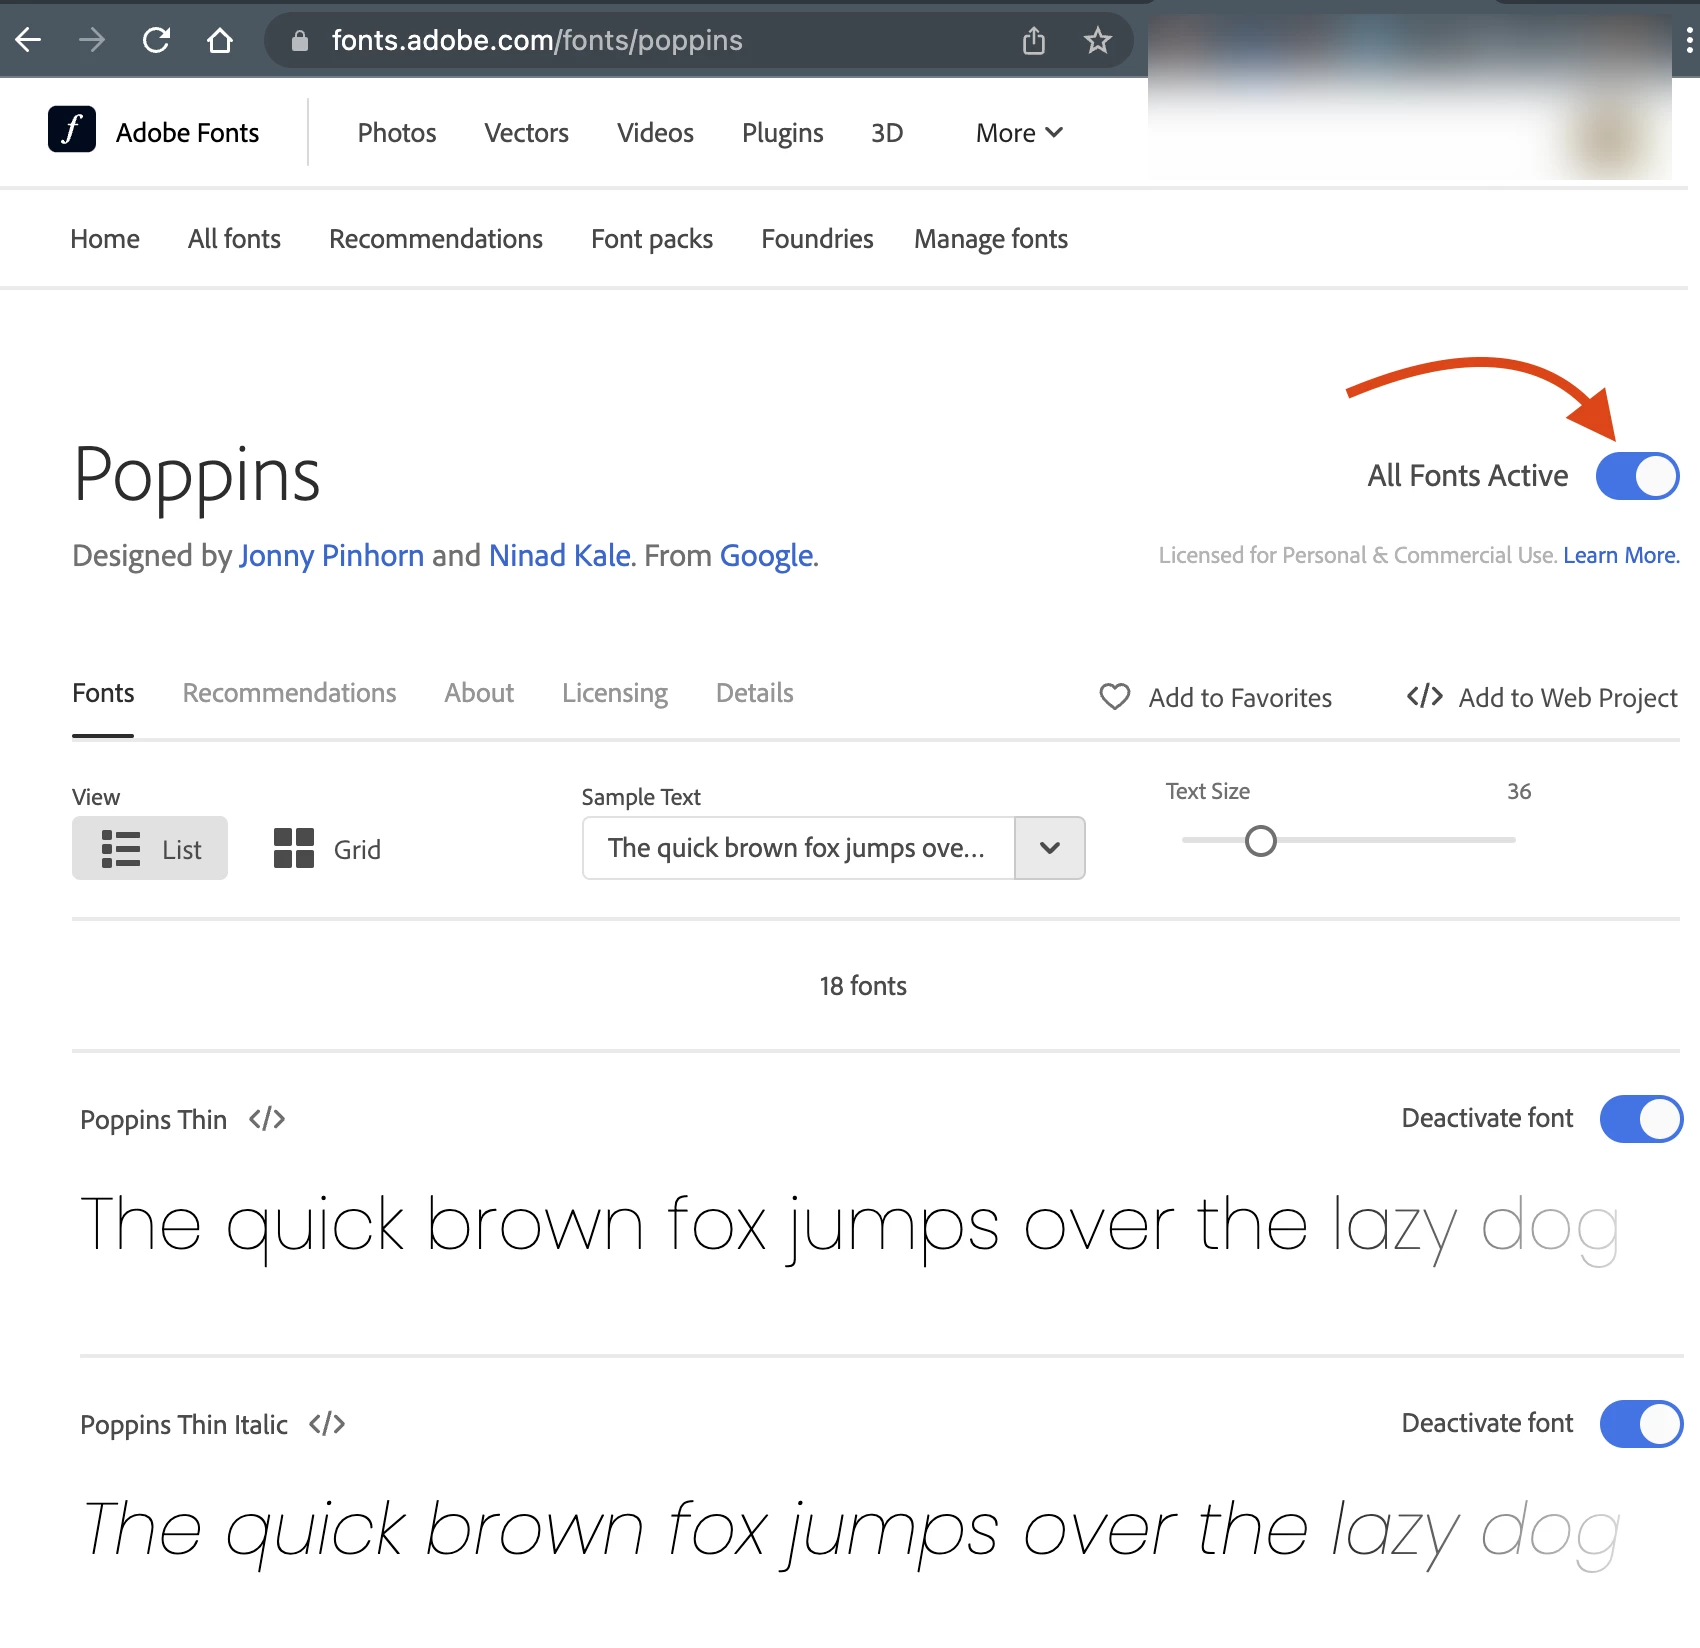The image size is (1700, 1648).
Task: Open the Recommendations tab under Poppins
Action: (x=289, y=693)
